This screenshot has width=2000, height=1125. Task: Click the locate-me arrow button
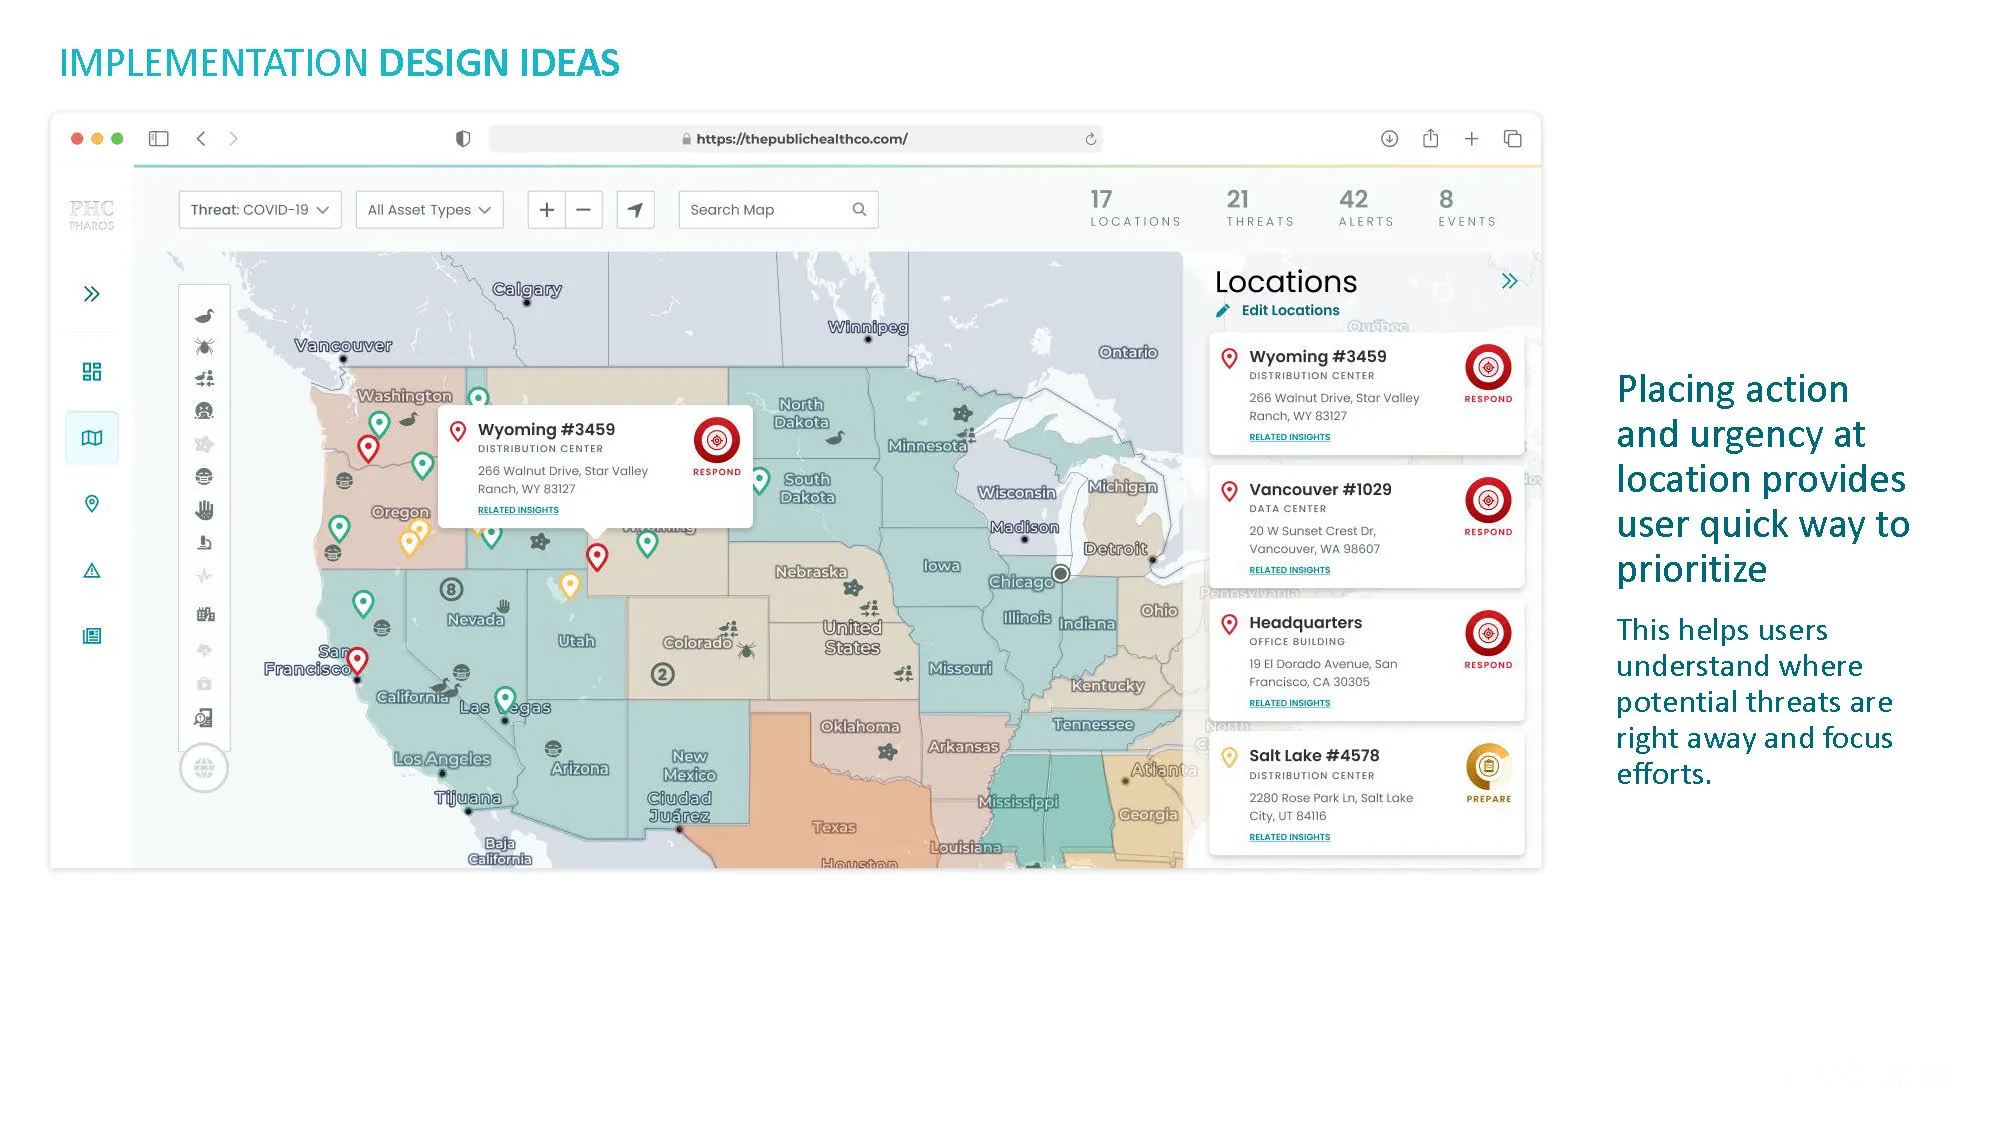pyautogui.click(x=635, y=210)
